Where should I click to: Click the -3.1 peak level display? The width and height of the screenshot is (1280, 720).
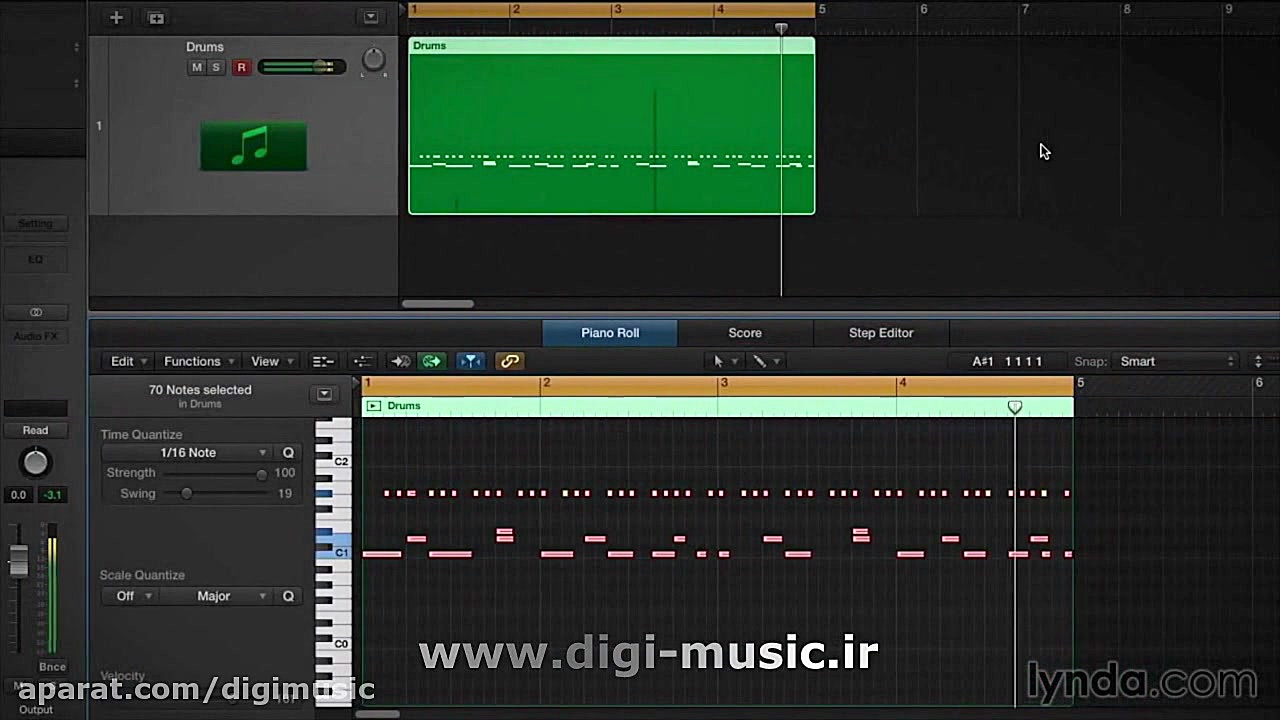coord(51,495)
